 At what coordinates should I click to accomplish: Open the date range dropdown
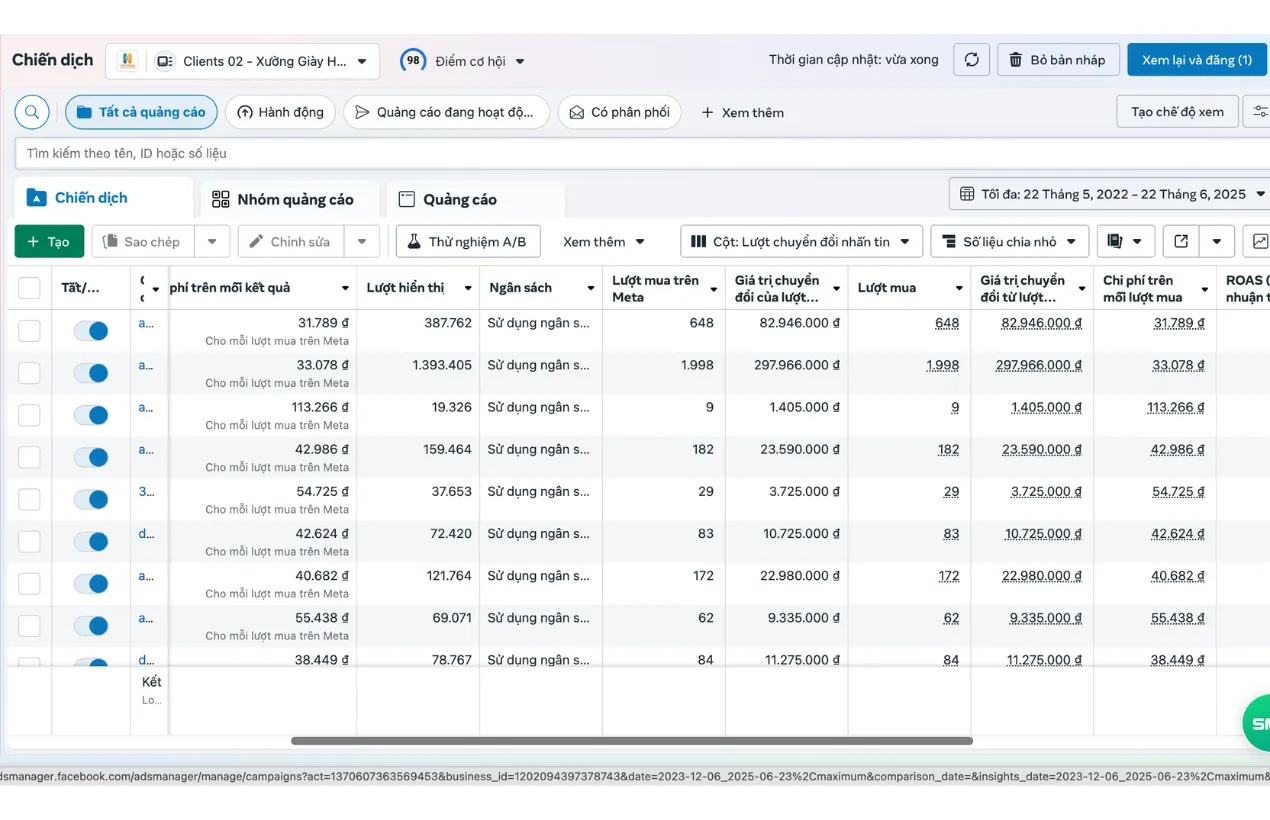pos(1109,194)
